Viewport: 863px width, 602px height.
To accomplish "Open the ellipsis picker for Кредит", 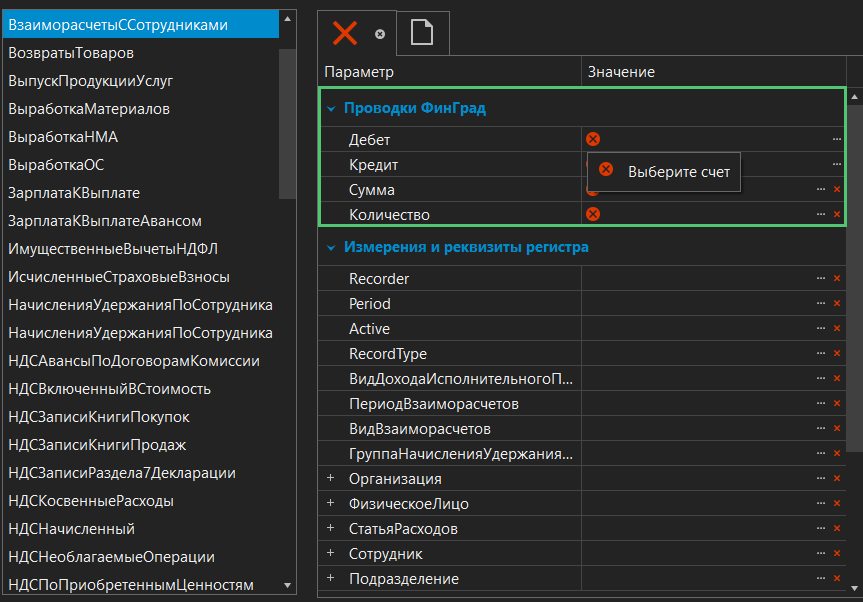I will point(836,164).
